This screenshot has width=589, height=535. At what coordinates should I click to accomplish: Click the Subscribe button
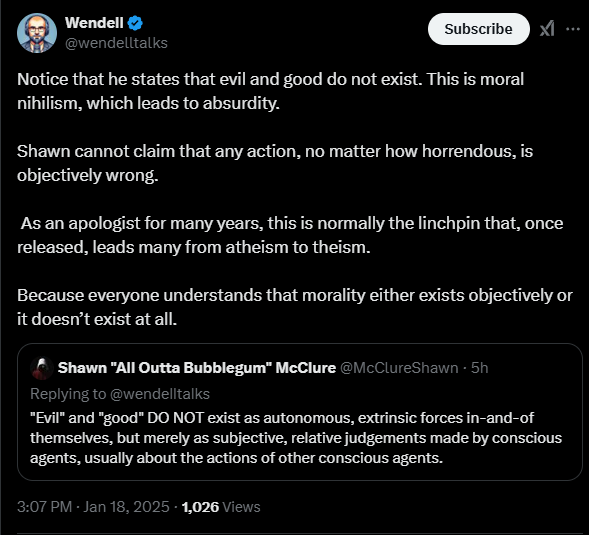pos(479,29)
